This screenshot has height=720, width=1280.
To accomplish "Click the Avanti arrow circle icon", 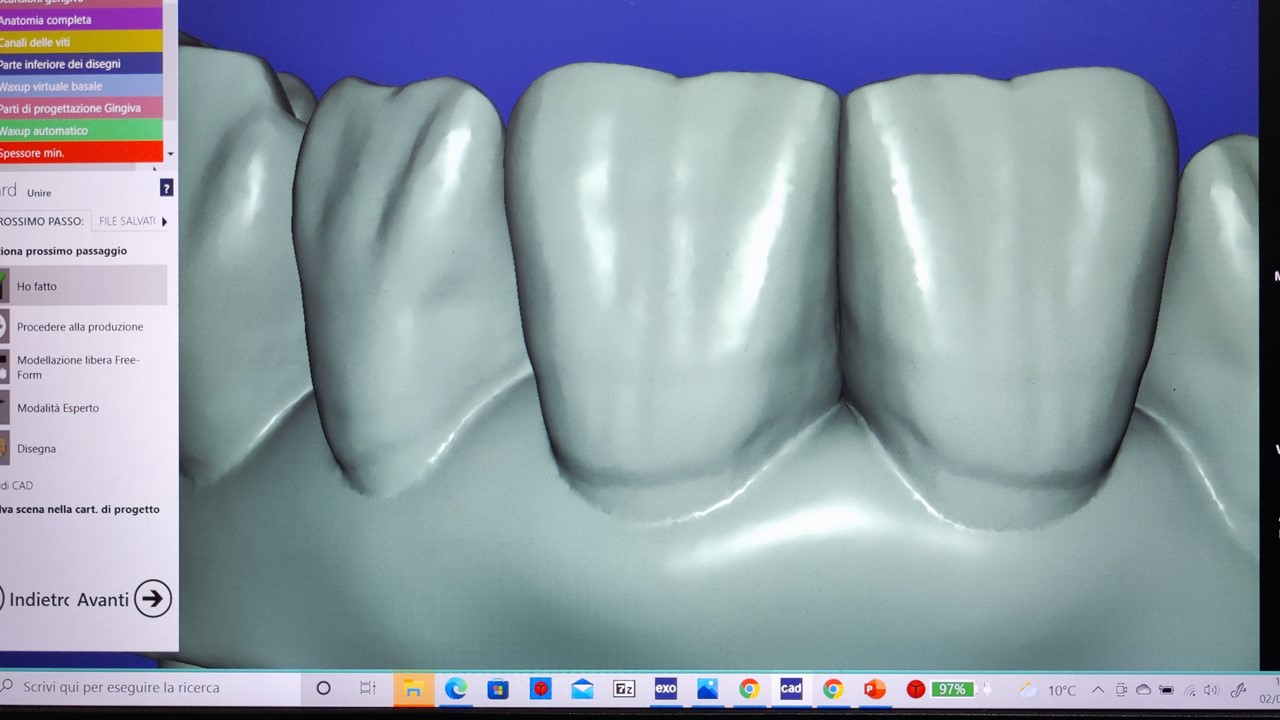I will point(152,598).
